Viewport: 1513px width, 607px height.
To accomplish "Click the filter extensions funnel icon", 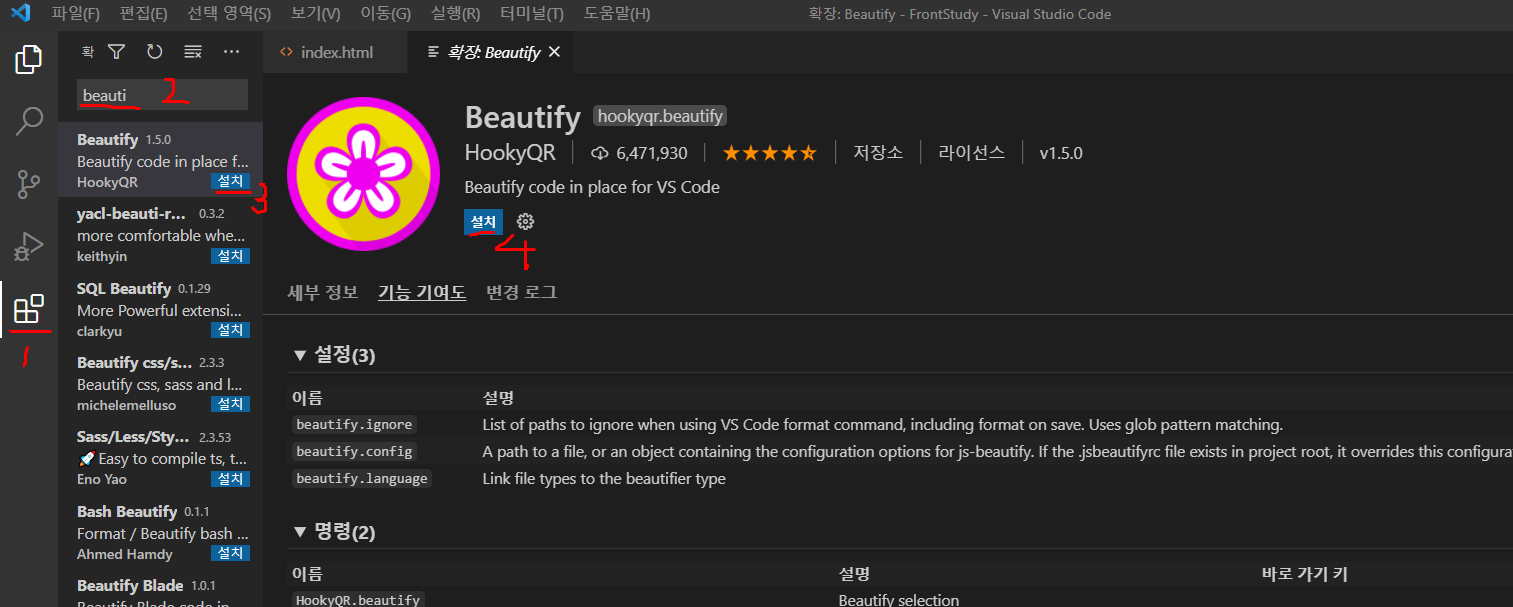I will tap(117, 52).
